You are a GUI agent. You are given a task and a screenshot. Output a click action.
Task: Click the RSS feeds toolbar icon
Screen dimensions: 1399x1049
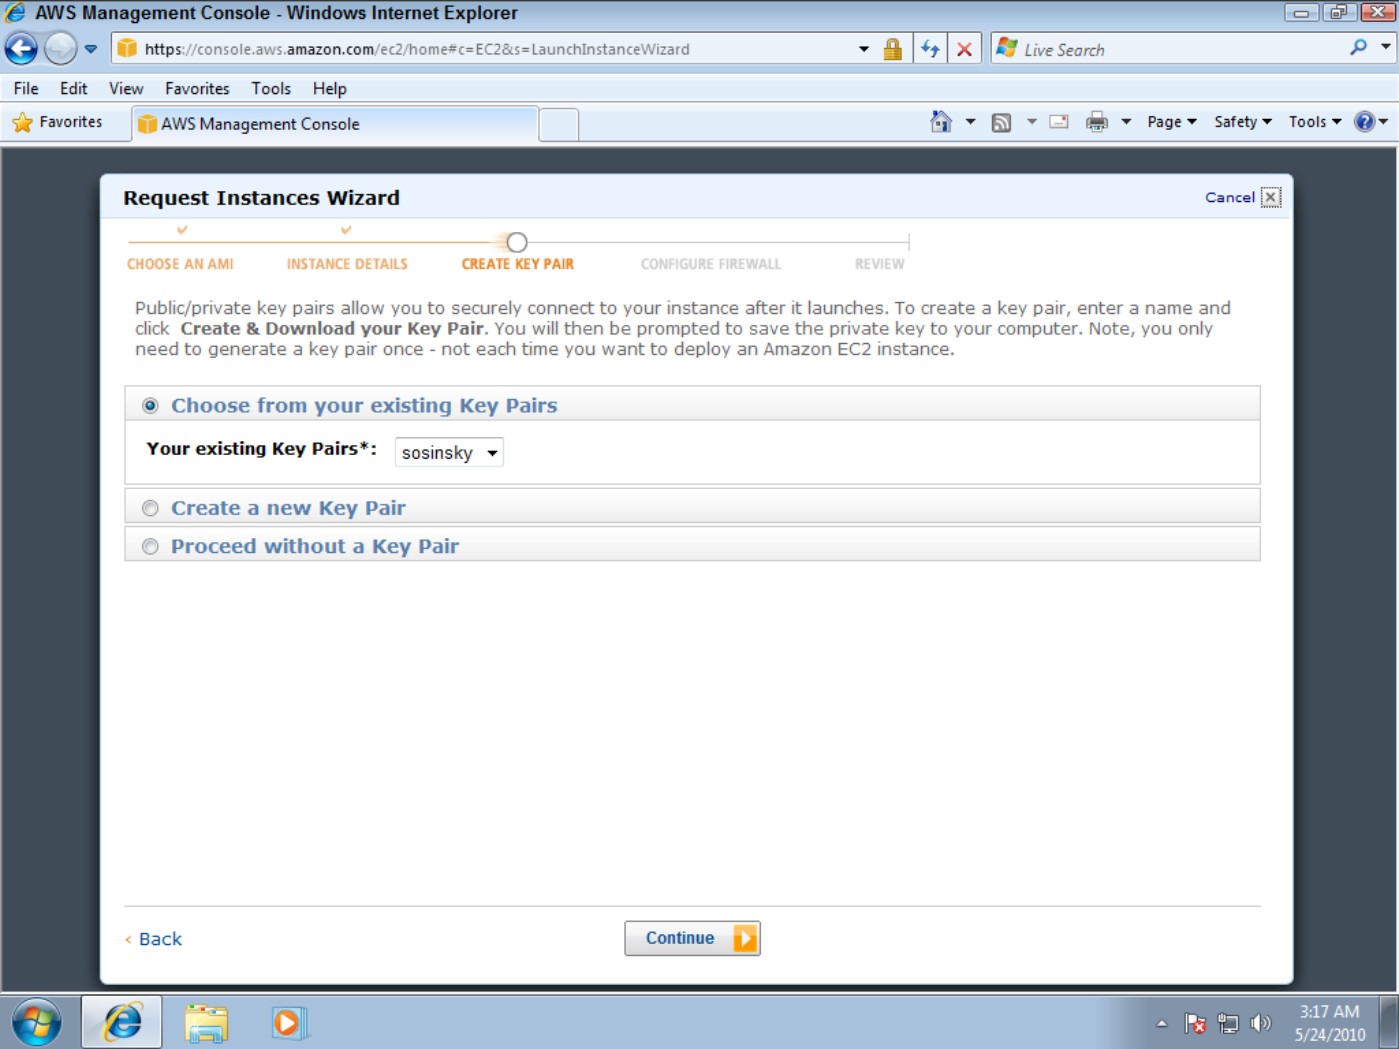pyautogui.click(x=1001, y=122)
